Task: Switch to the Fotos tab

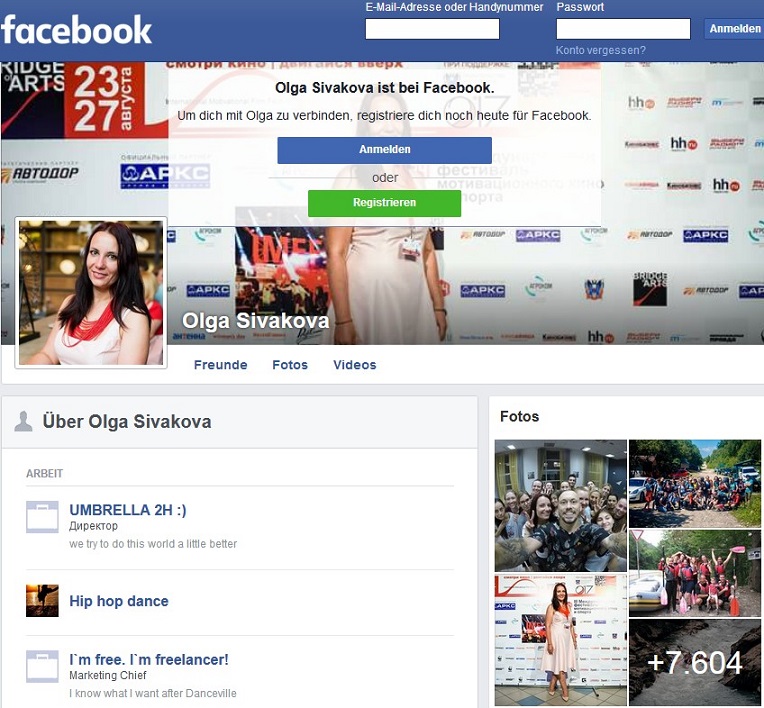Action: click(x=290, y=365)
